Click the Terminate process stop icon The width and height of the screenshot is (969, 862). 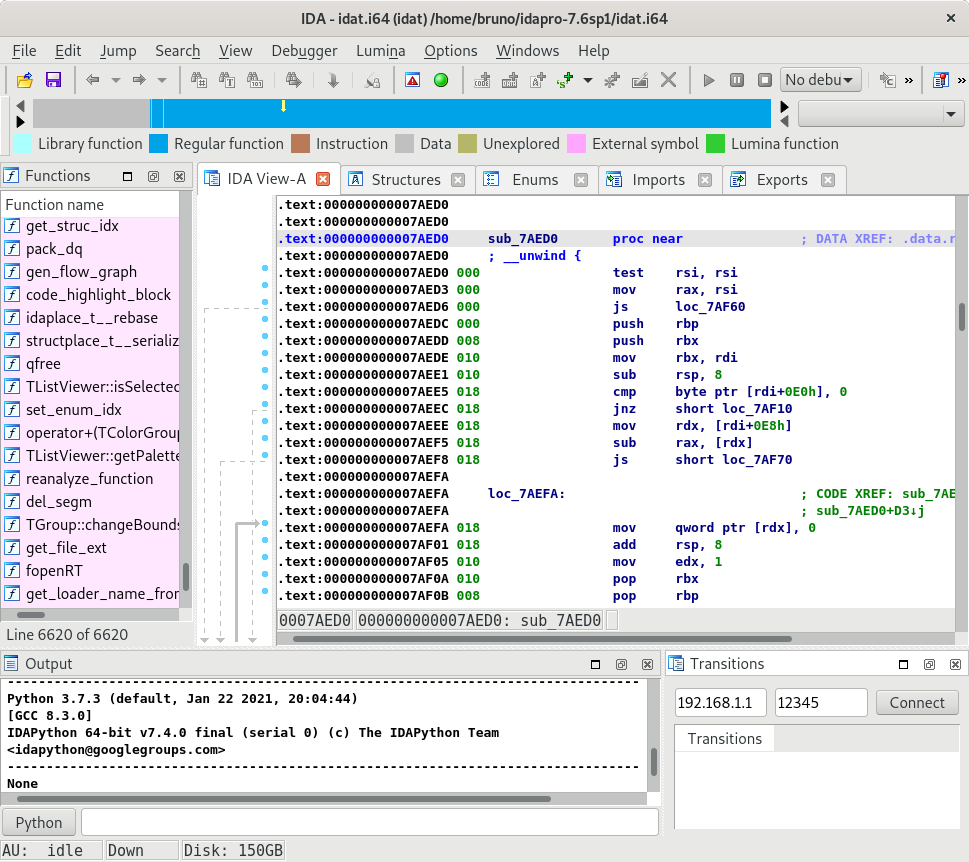point(764,80)
